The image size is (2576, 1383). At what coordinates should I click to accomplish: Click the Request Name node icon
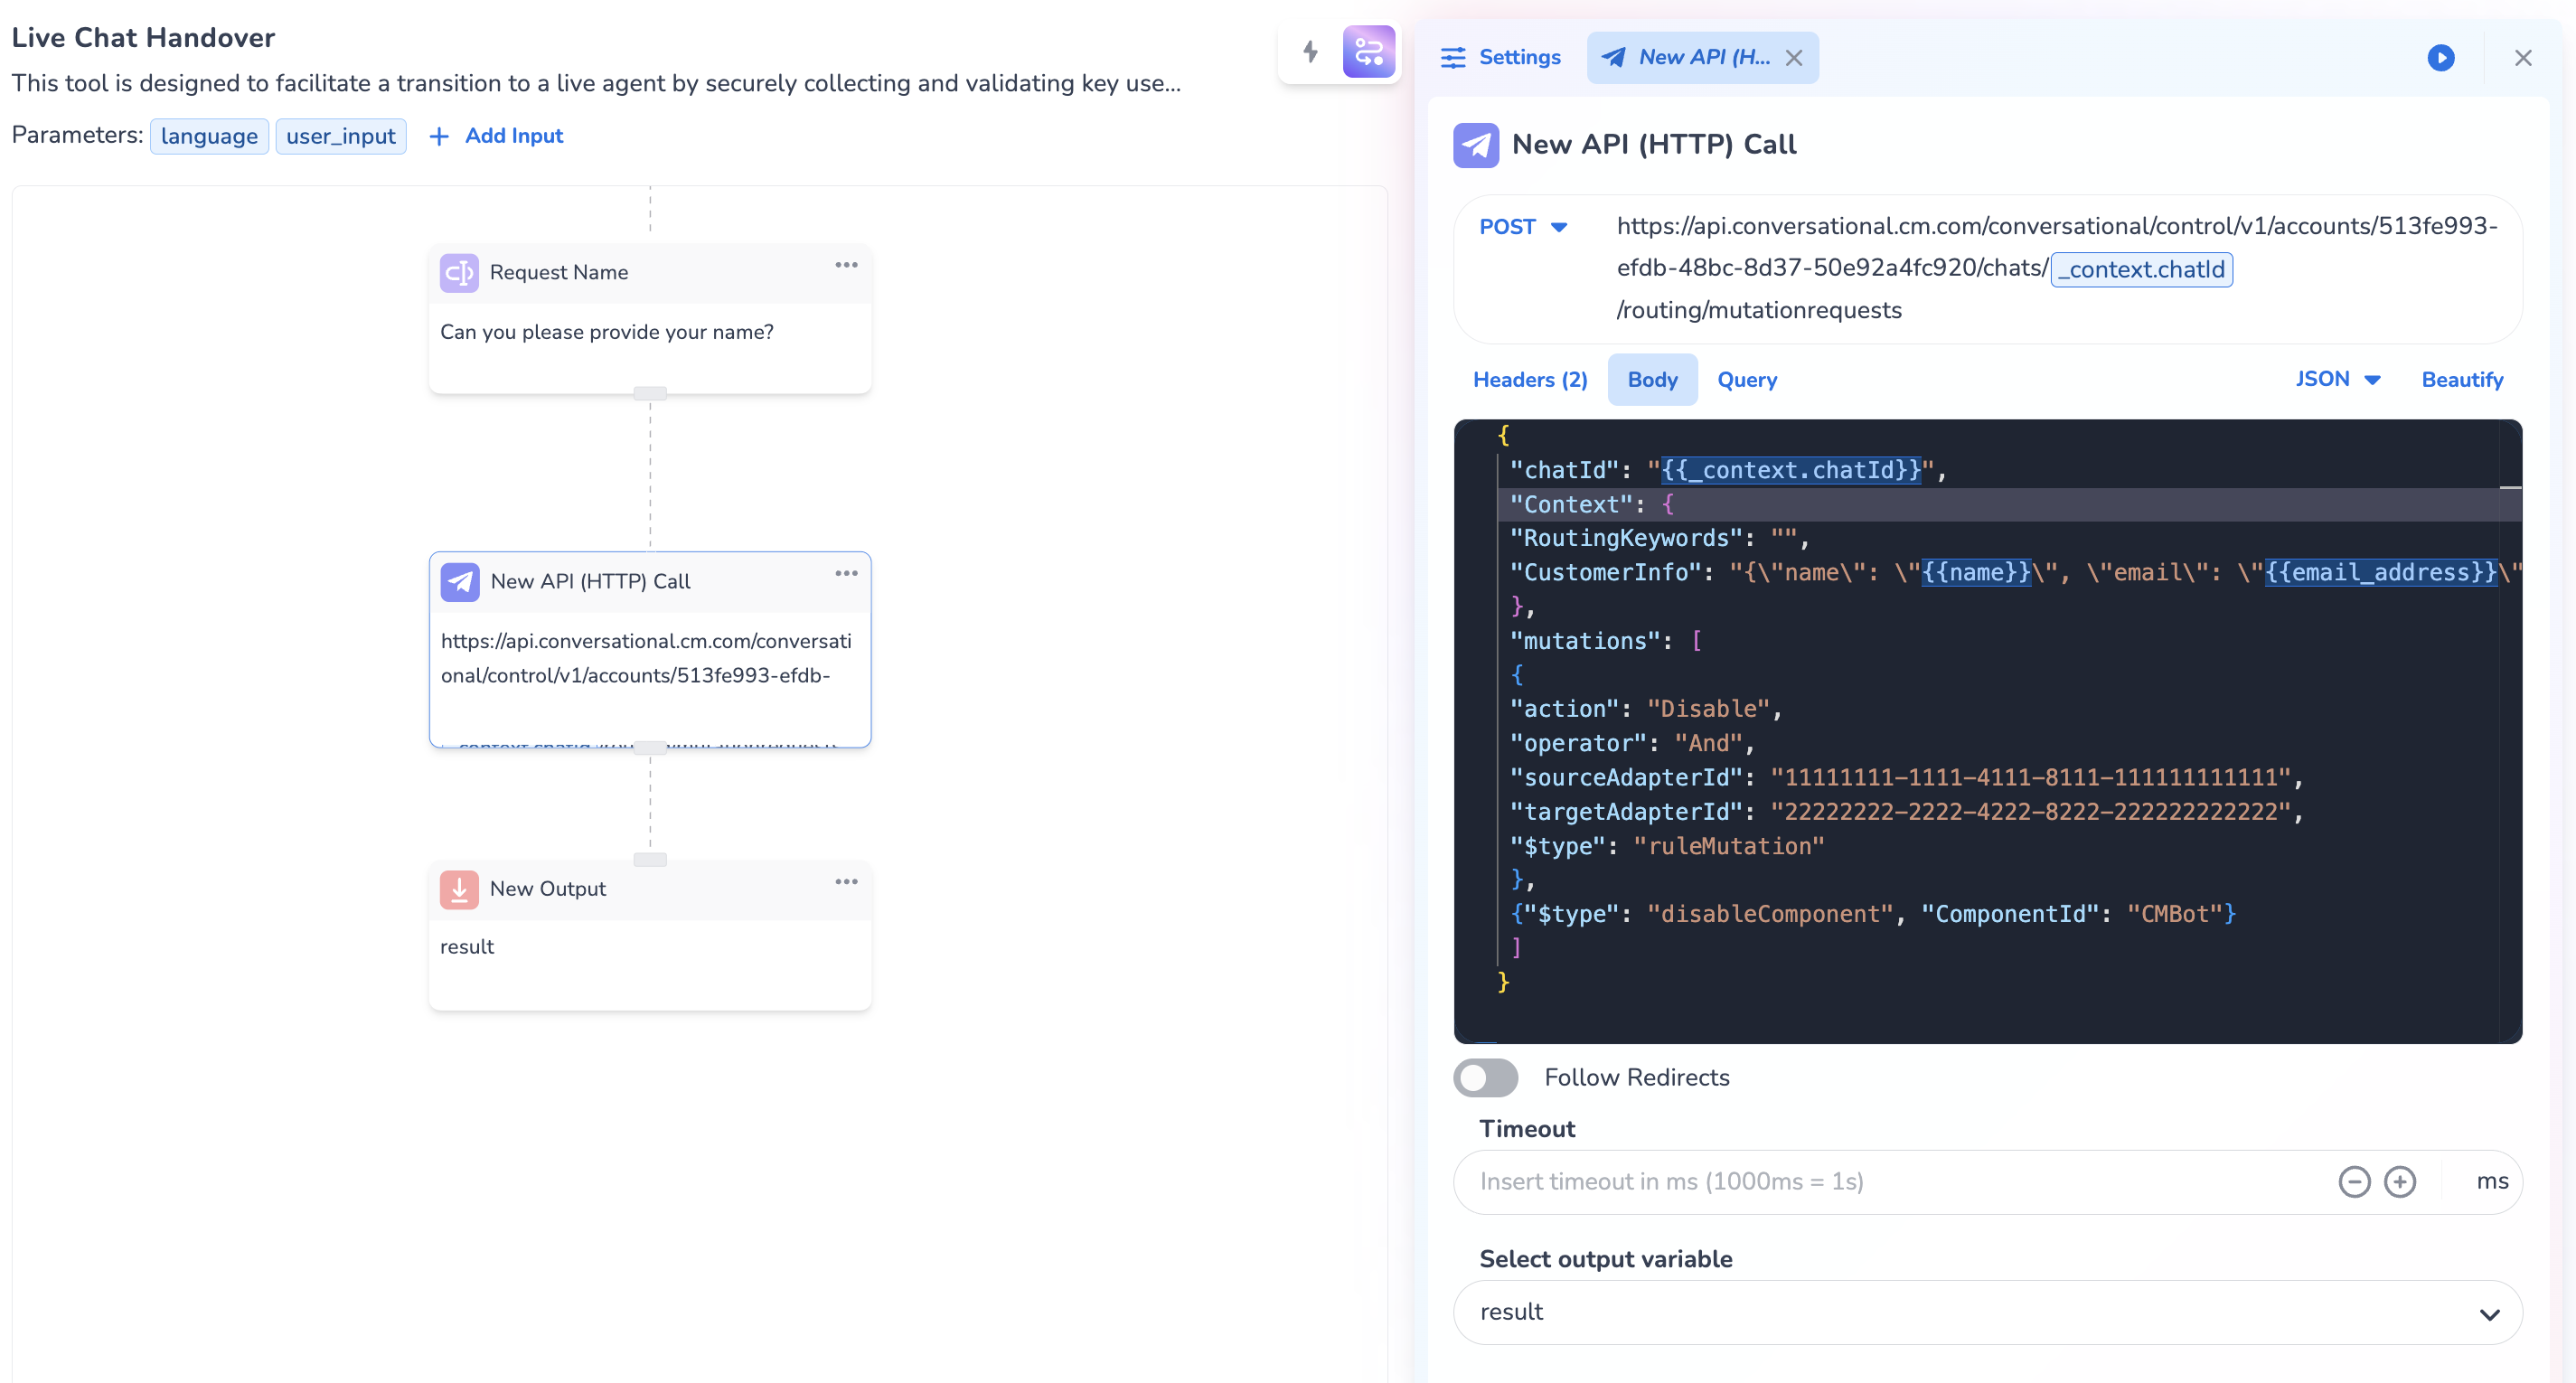point(459,272)
